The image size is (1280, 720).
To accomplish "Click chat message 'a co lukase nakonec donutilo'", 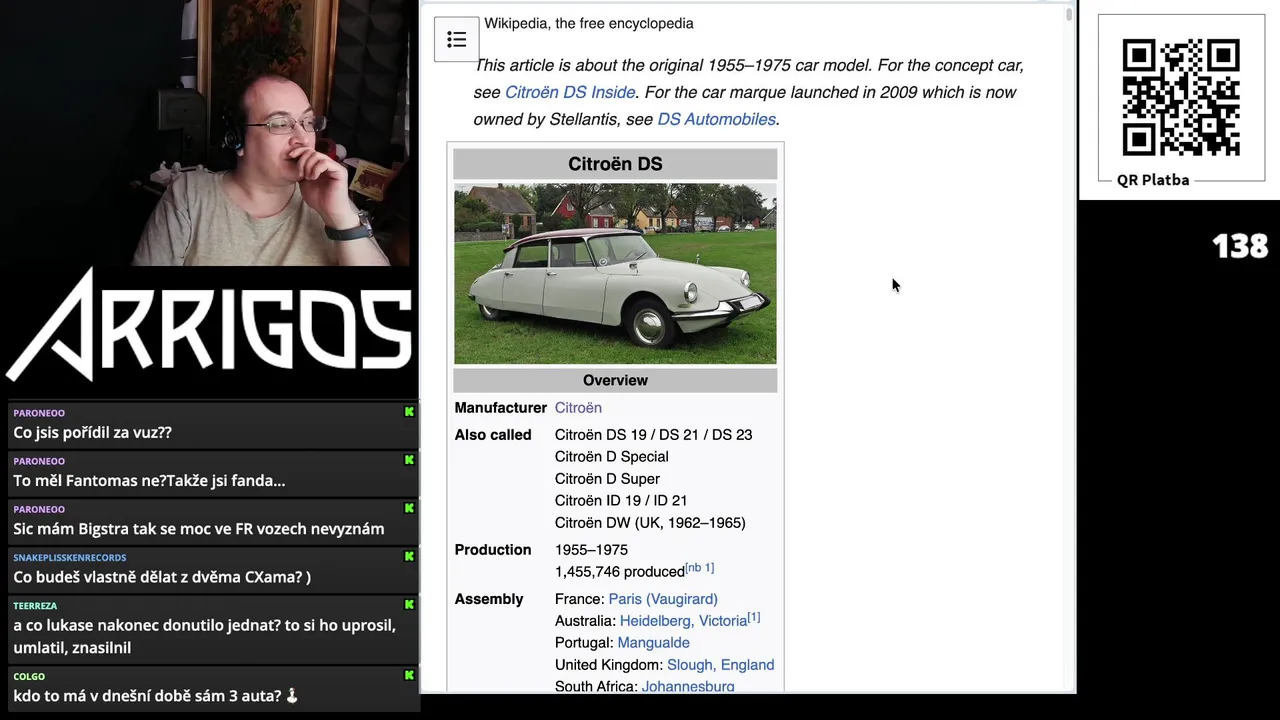I will pyautogui.click(x=205, y=636).
